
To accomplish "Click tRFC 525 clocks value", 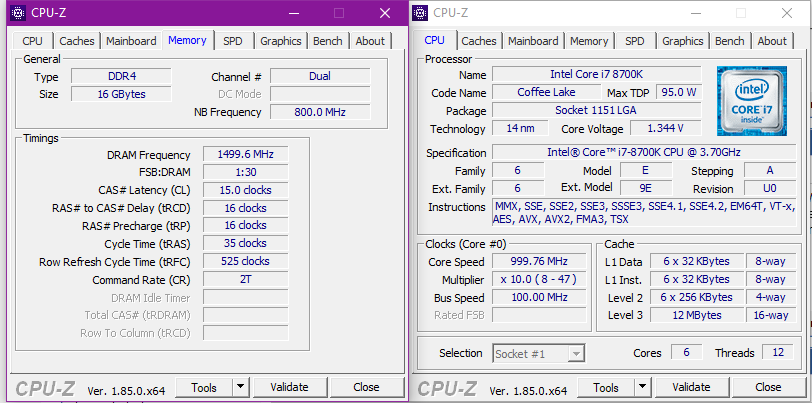I will coord(245,261).
